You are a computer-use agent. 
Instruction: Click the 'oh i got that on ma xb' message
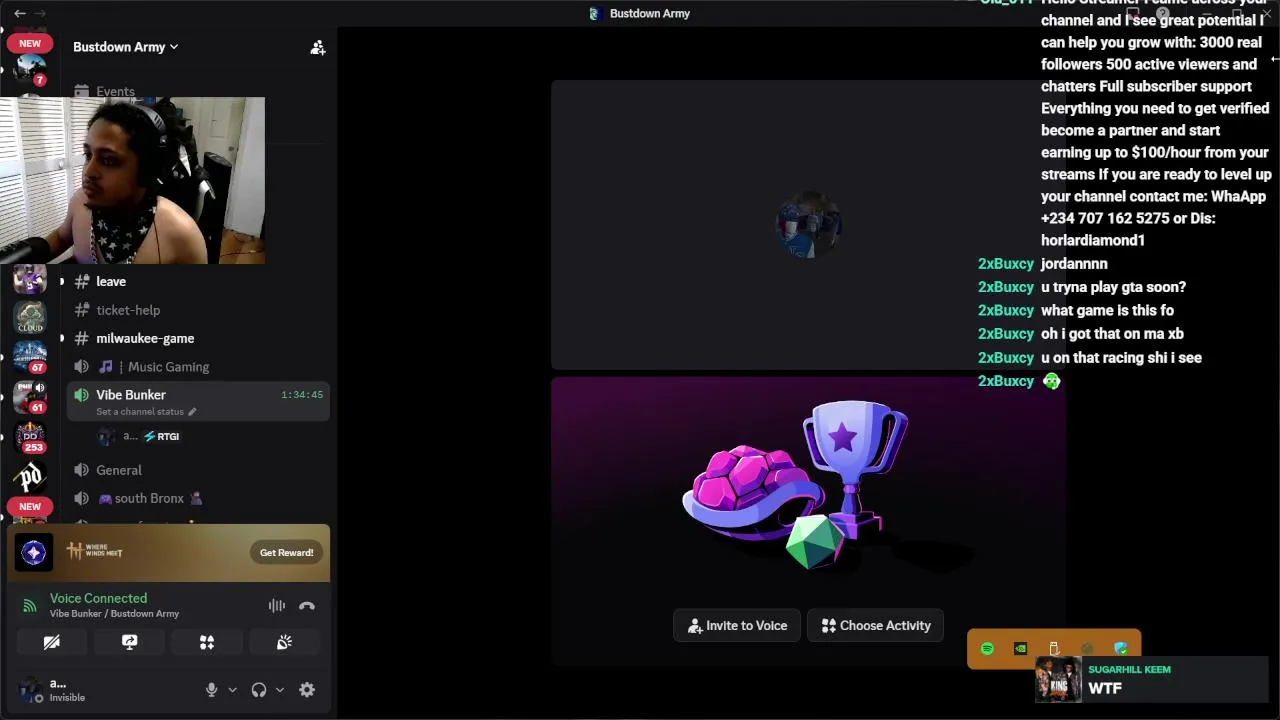point(1112,334)
